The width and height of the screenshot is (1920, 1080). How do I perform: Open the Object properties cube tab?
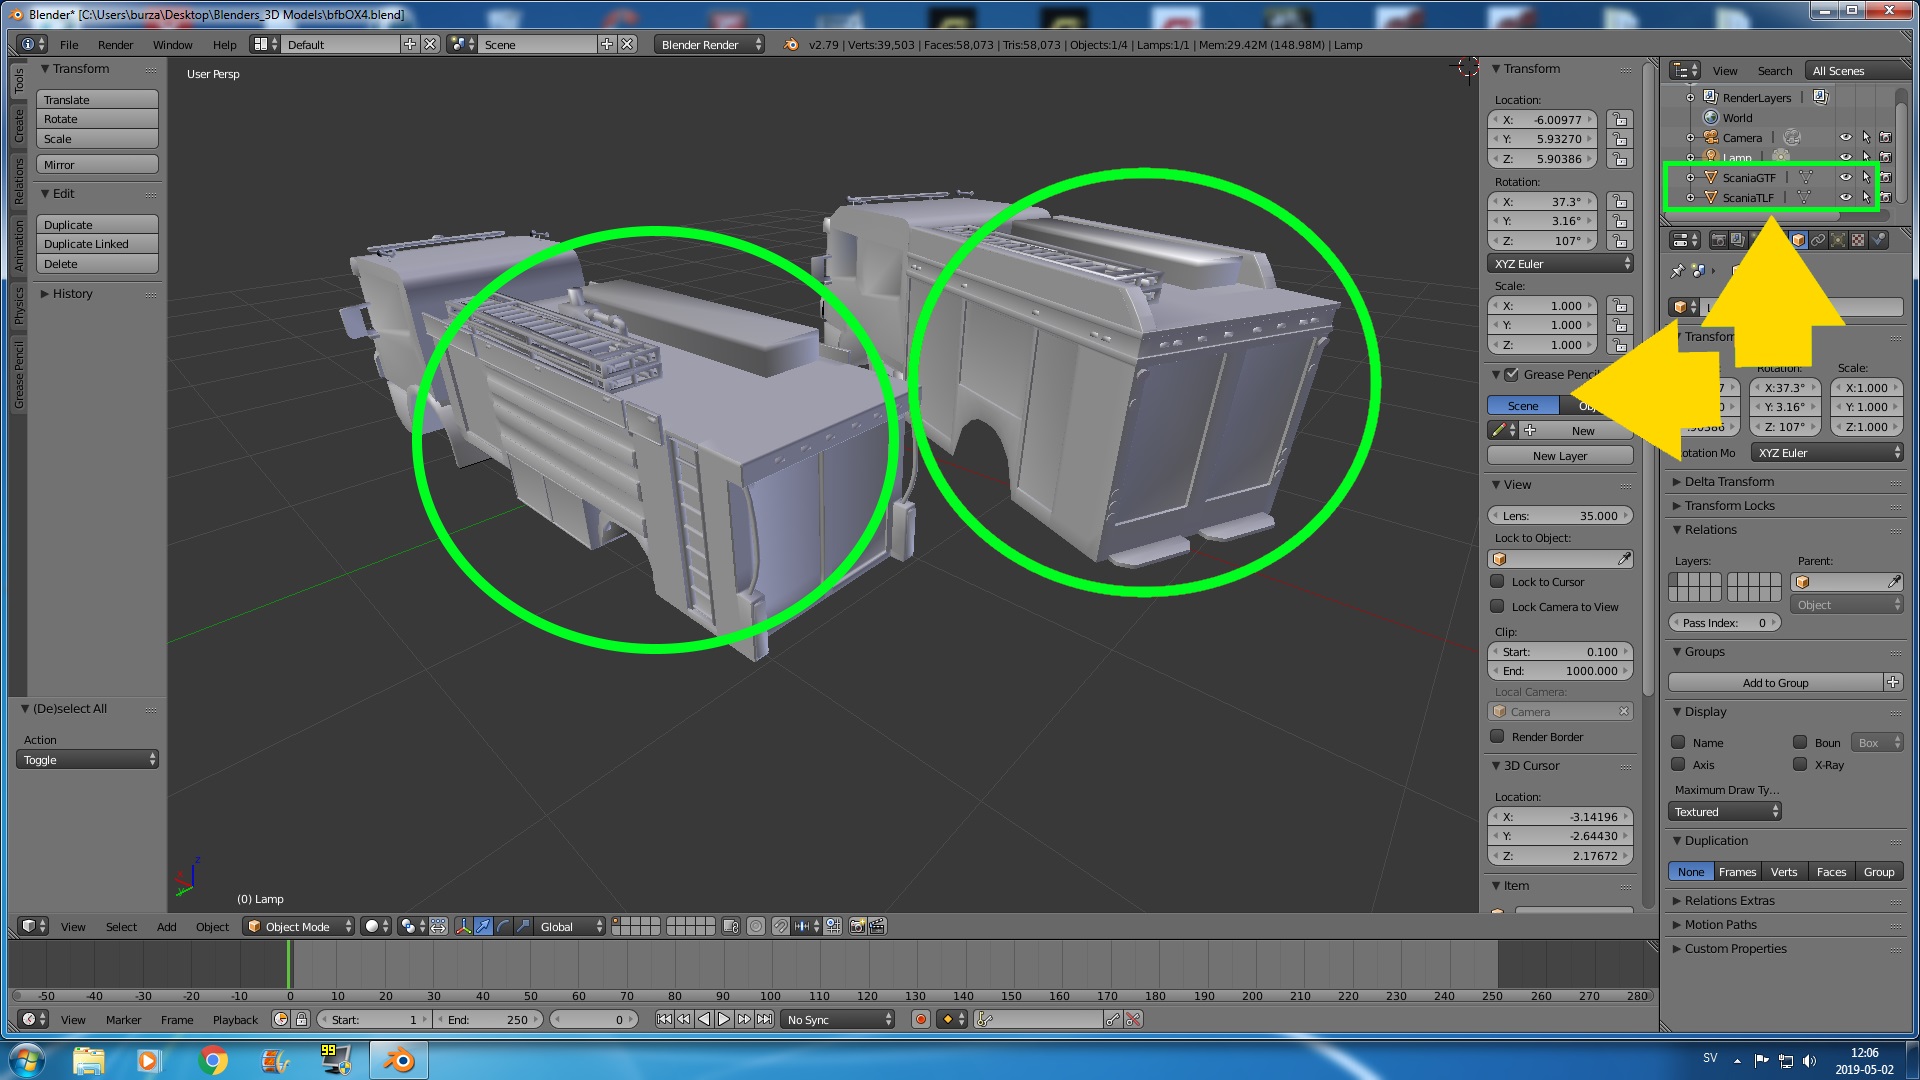pyautogui.click(x=1799, y=240)
